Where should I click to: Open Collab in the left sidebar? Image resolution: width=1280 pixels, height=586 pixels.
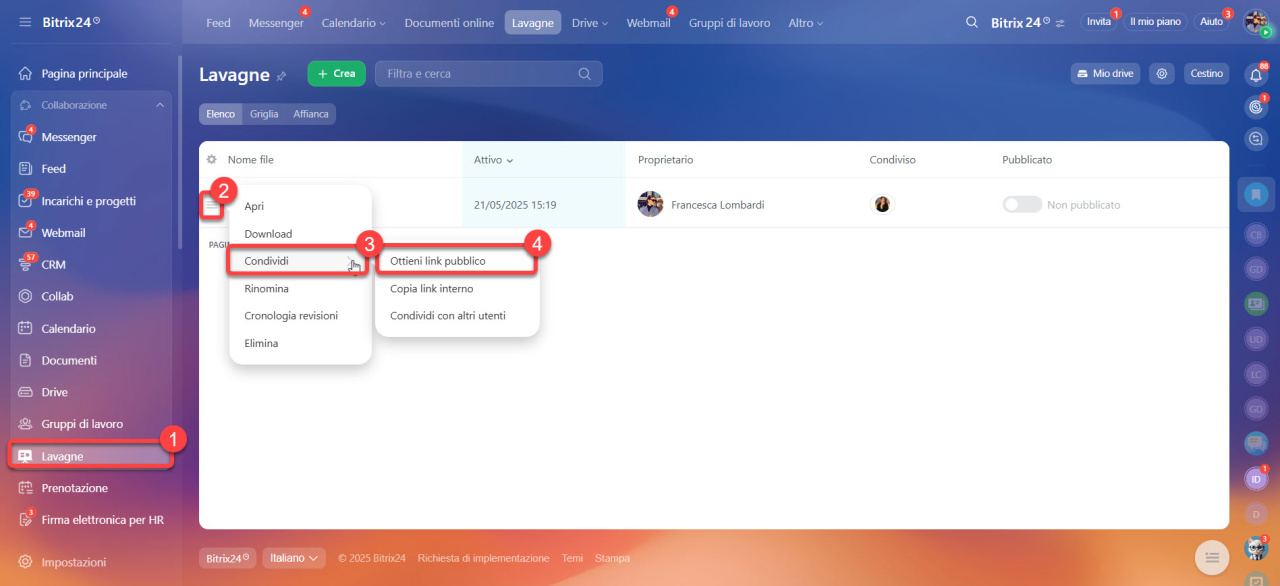(57, 296)
